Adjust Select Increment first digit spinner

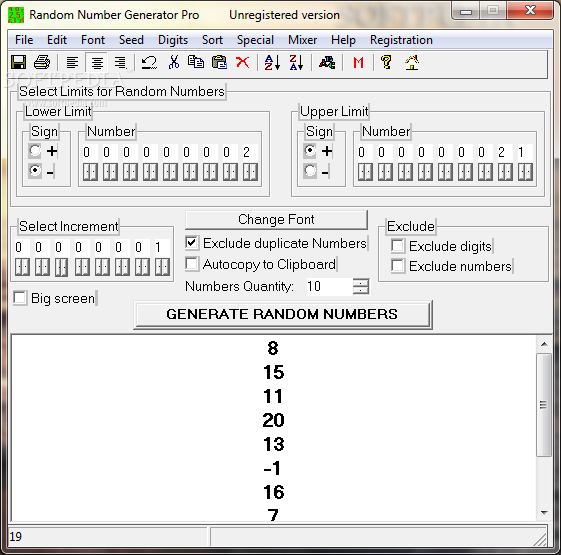click(x=22, y=267)
